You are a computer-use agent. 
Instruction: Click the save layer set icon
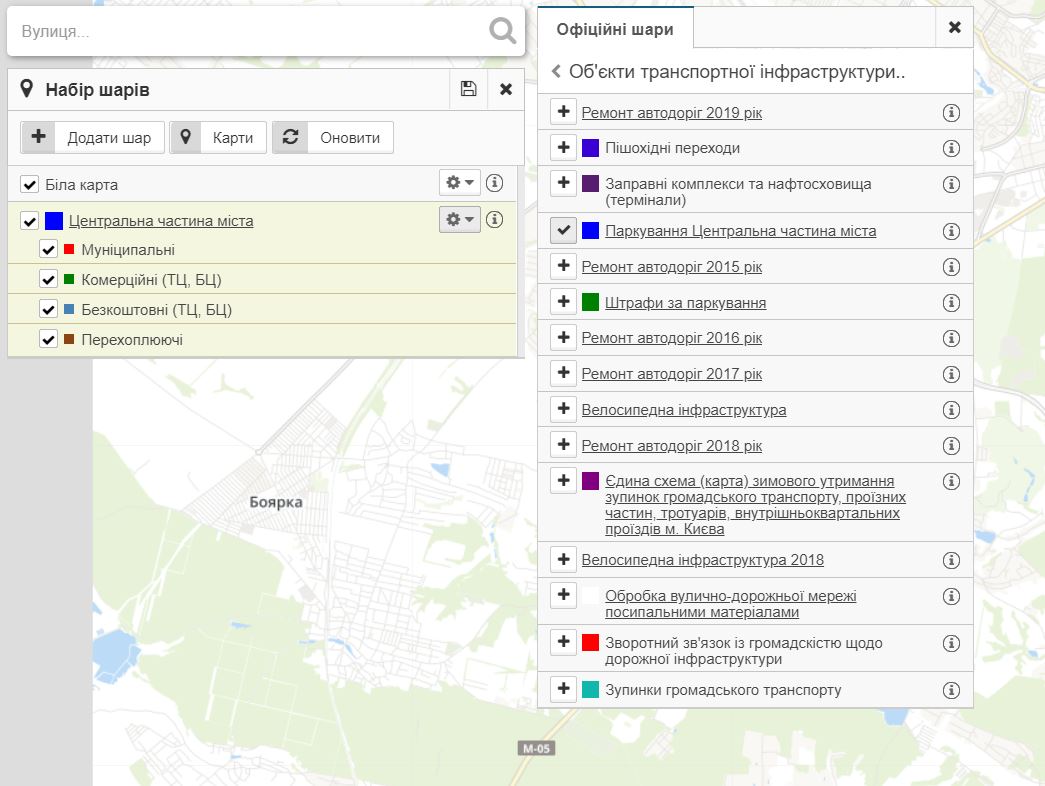pyautogui.click(x=469, y=89)
